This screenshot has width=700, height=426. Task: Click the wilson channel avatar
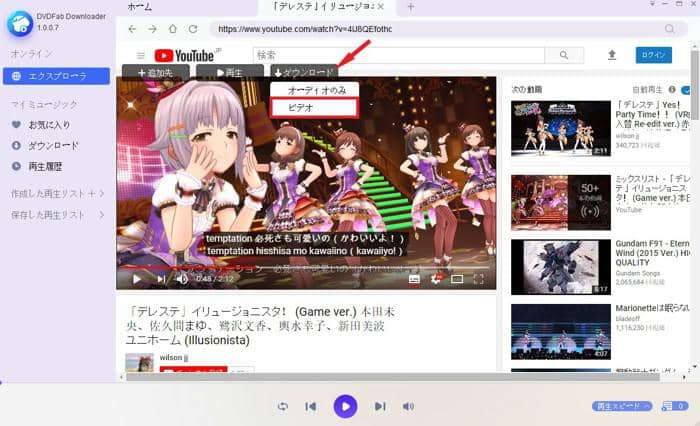coord(139,362)
